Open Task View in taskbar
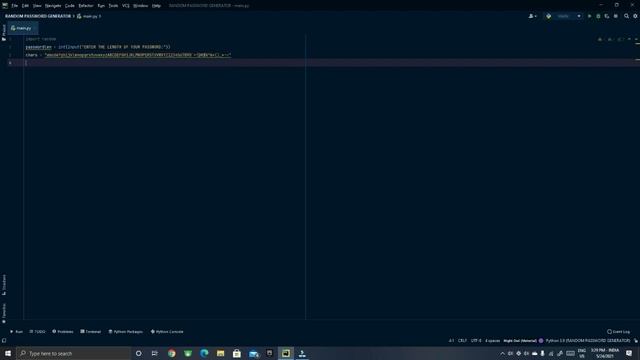This screenshot has width=640, height=360. [155, 353]
